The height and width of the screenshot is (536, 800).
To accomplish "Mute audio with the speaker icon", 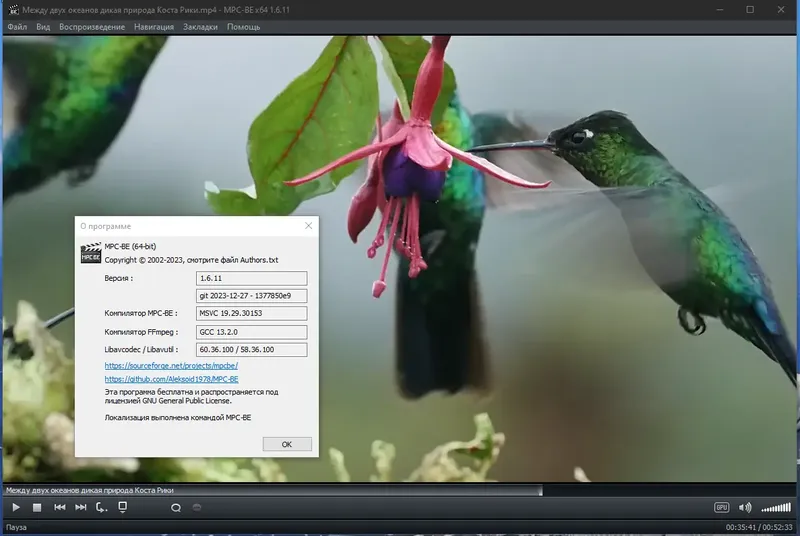I will [745, 507].
